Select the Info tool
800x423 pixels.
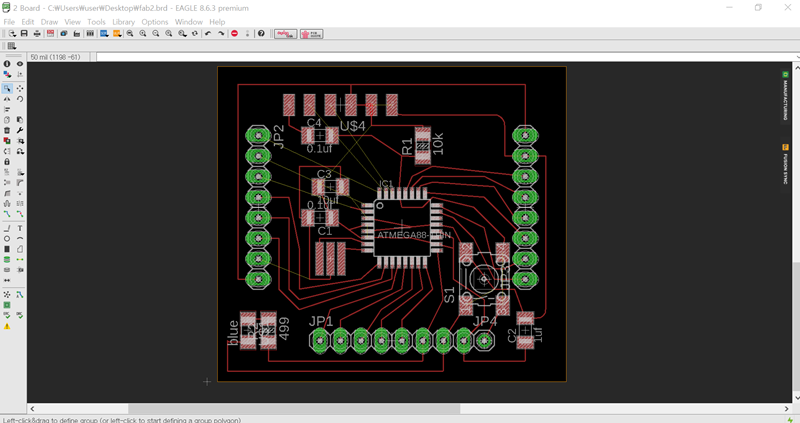7,64
